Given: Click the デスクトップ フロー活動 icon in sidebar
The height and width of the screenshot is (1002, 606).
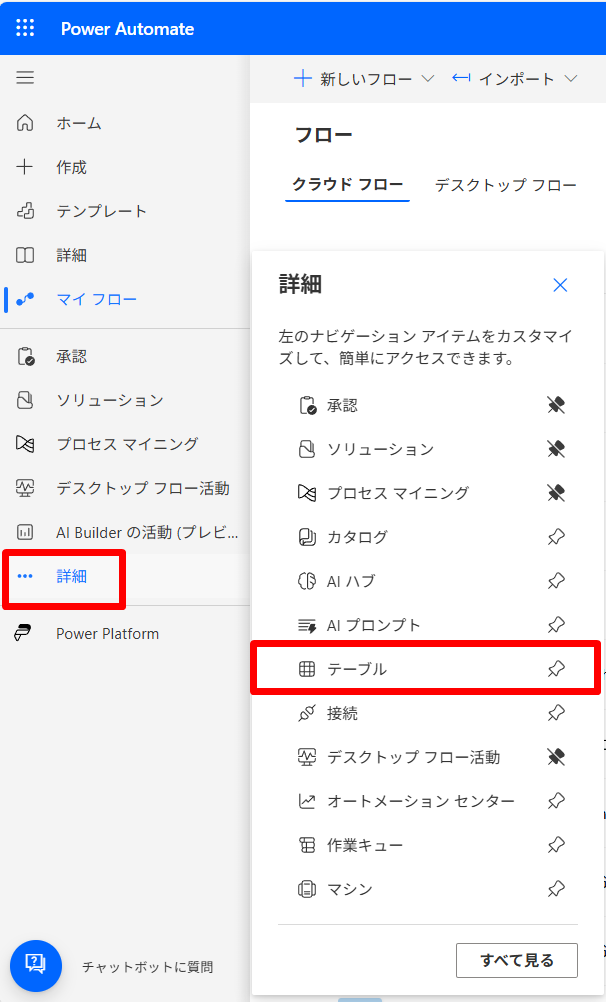Looking at the screenshot, I should (x=25, y=488).
